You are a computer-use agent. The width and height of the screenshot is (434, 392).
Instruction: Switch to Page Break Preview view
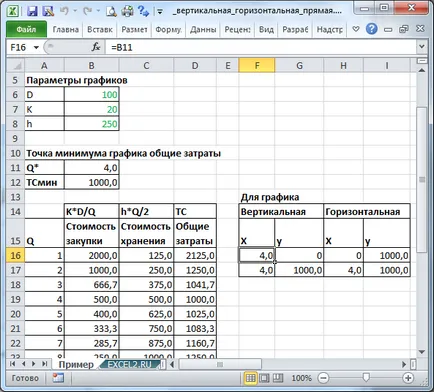[278, 378]
